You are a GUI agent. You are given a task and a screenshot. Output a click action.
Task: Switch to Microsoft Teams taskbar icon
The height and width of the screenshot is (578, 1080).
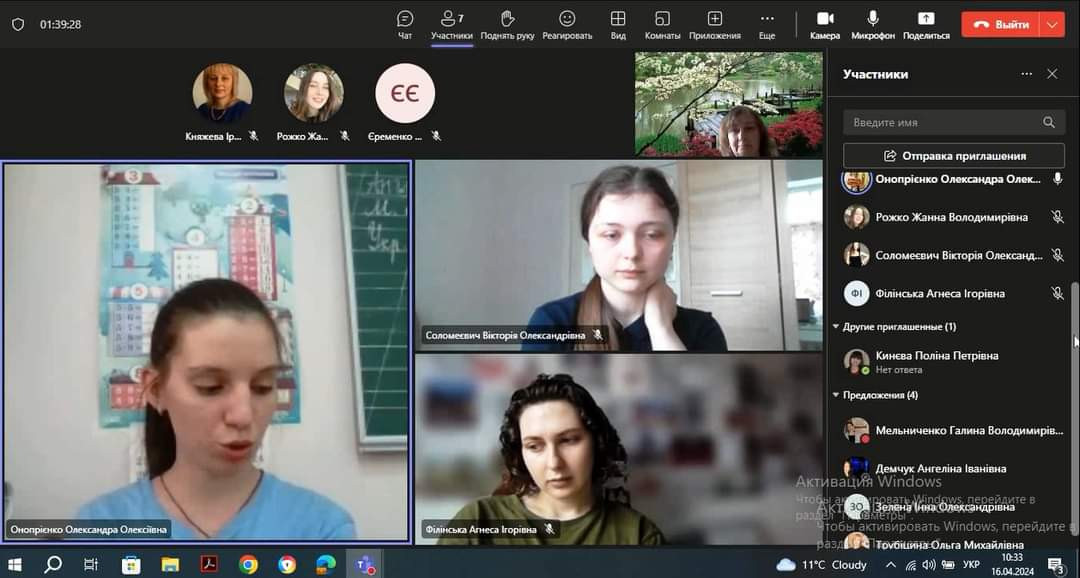coord(364,565)
